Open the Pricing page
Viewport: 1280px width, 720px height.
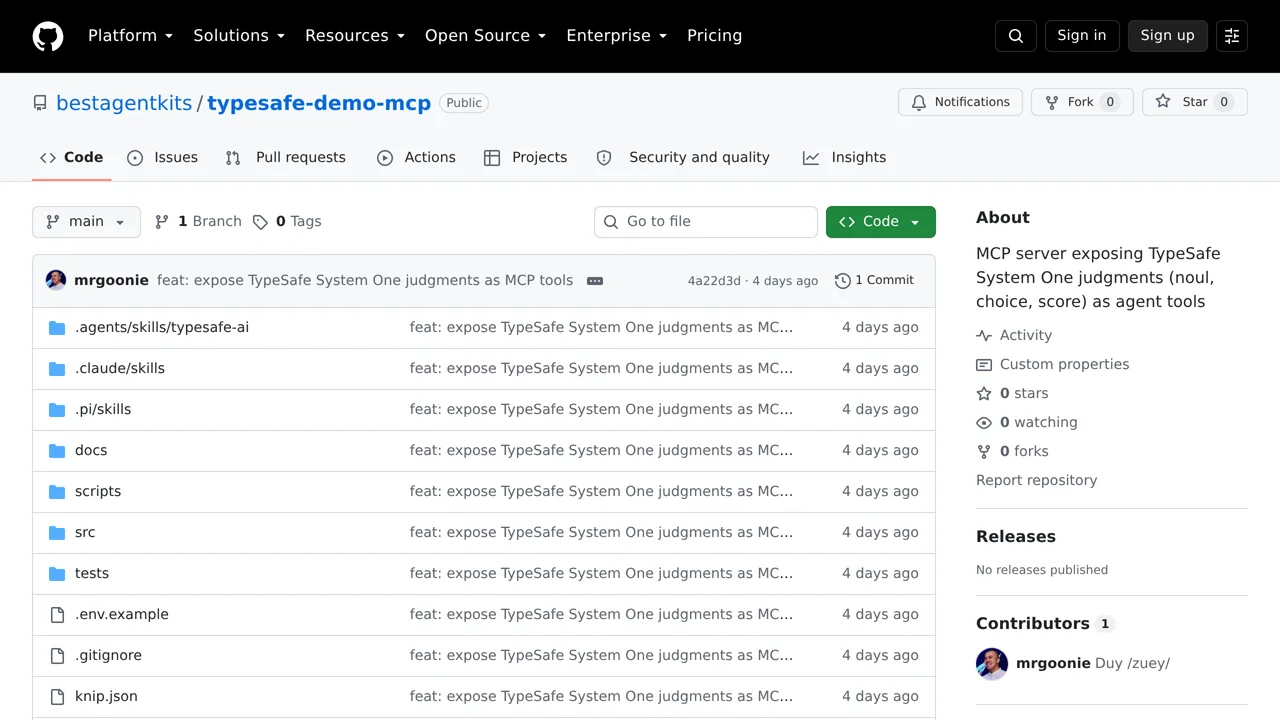pos(714,36)
